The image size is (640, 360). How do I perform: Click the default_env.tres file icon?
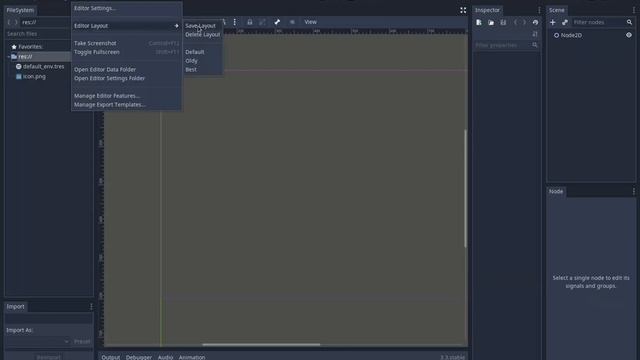tap(18, 66)
